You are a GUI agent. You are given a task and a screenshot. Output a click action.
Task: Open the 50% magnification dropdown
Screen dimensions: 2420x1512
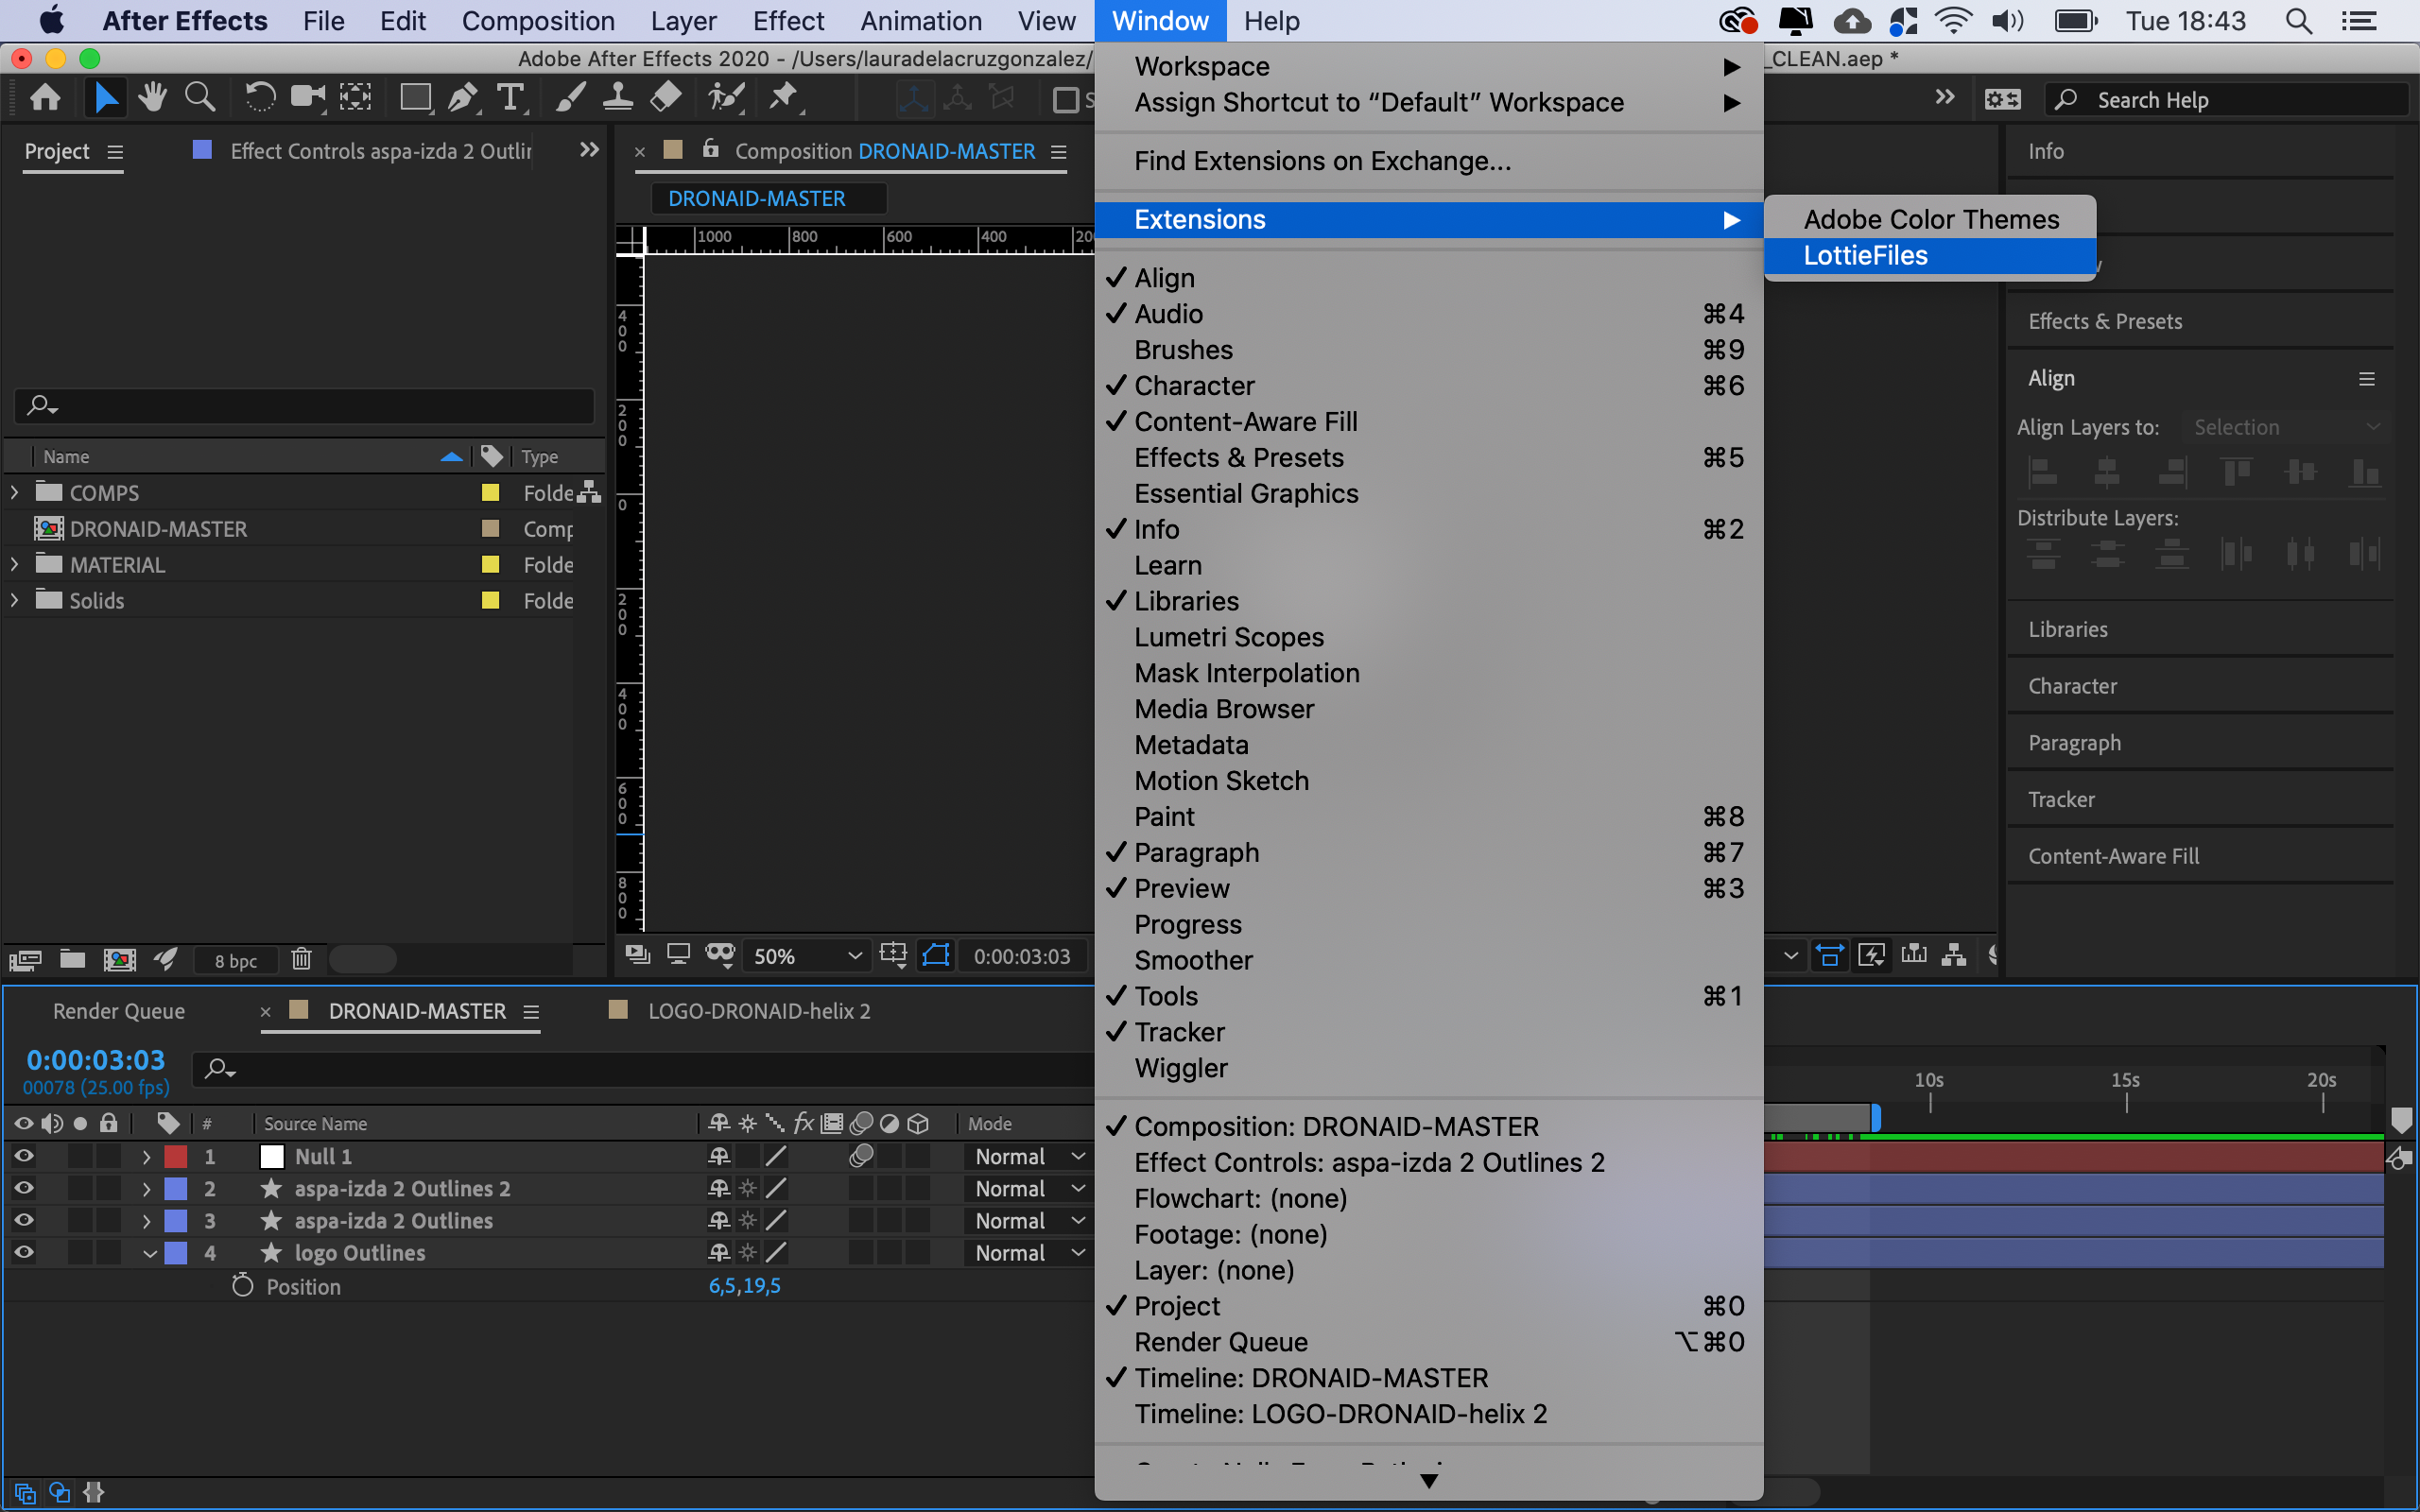[806, 956]
